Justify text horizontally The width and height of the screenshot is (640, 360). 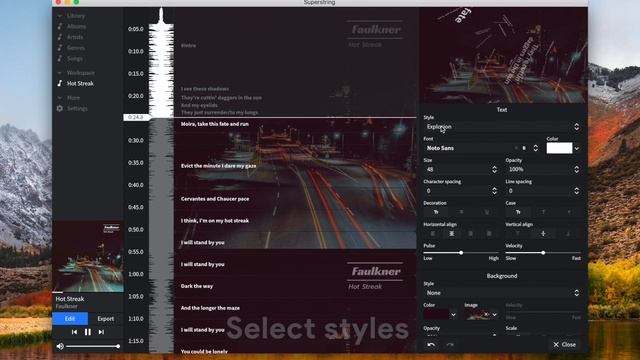(489, 234)
